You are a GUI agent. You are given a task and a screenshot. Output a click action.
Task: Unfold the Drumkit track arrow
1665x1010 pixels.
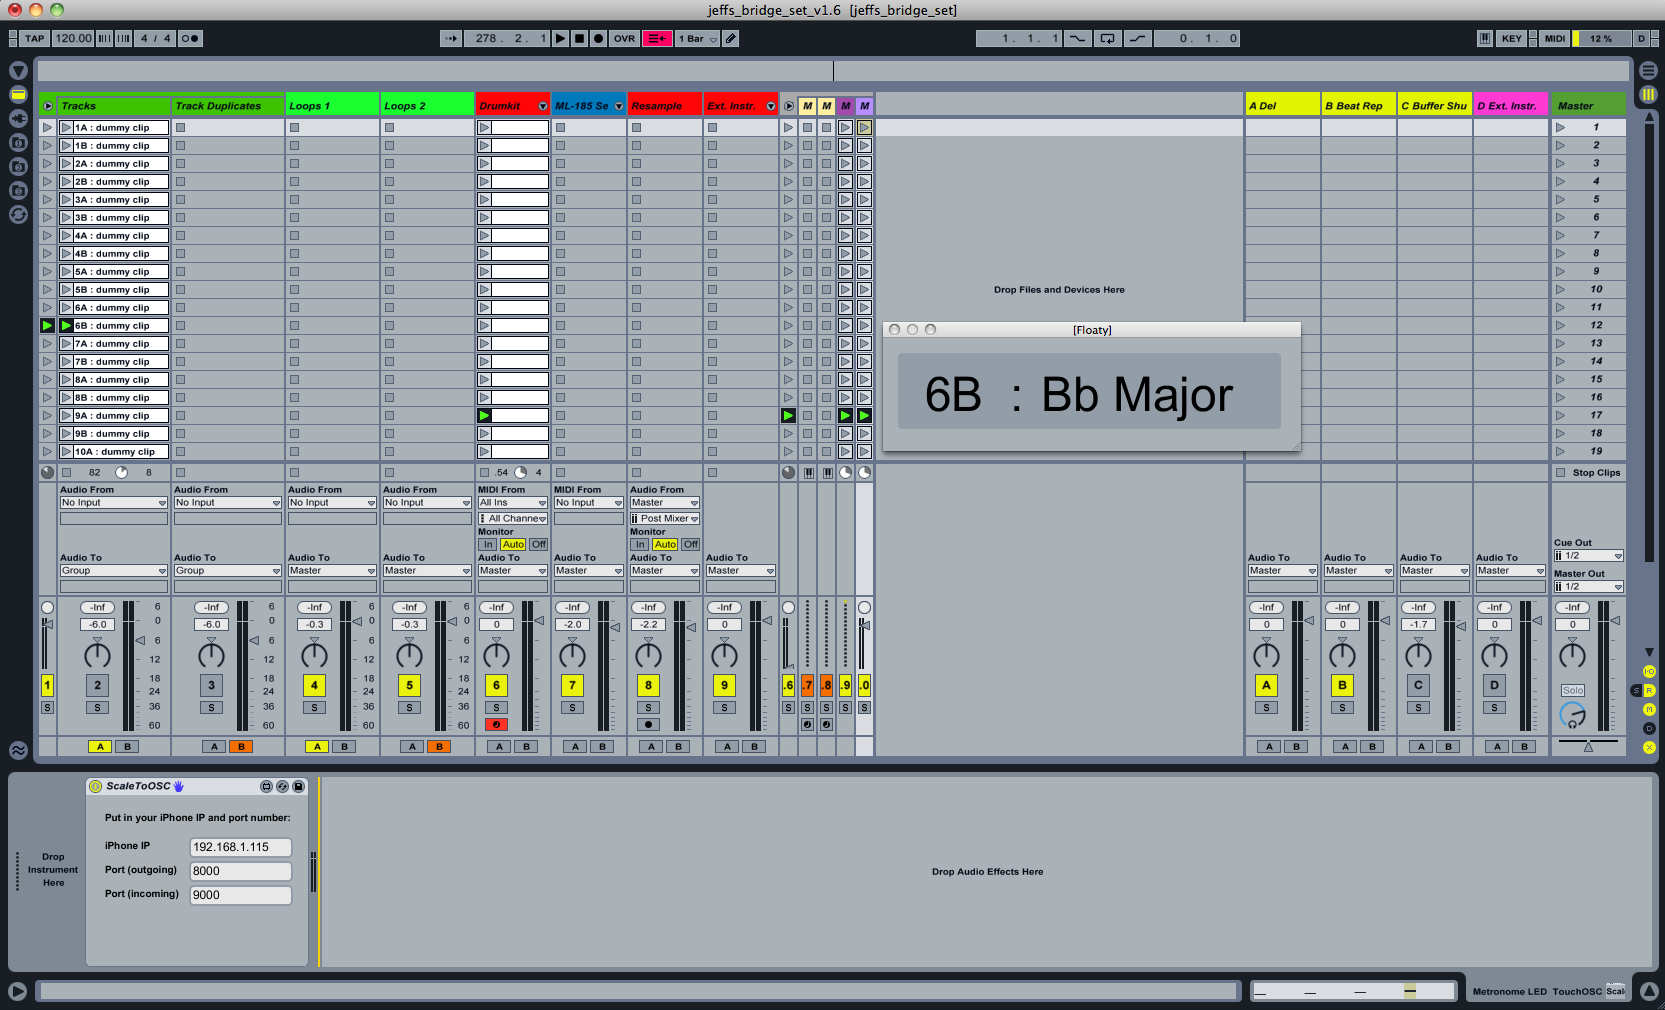pos(543,106)
